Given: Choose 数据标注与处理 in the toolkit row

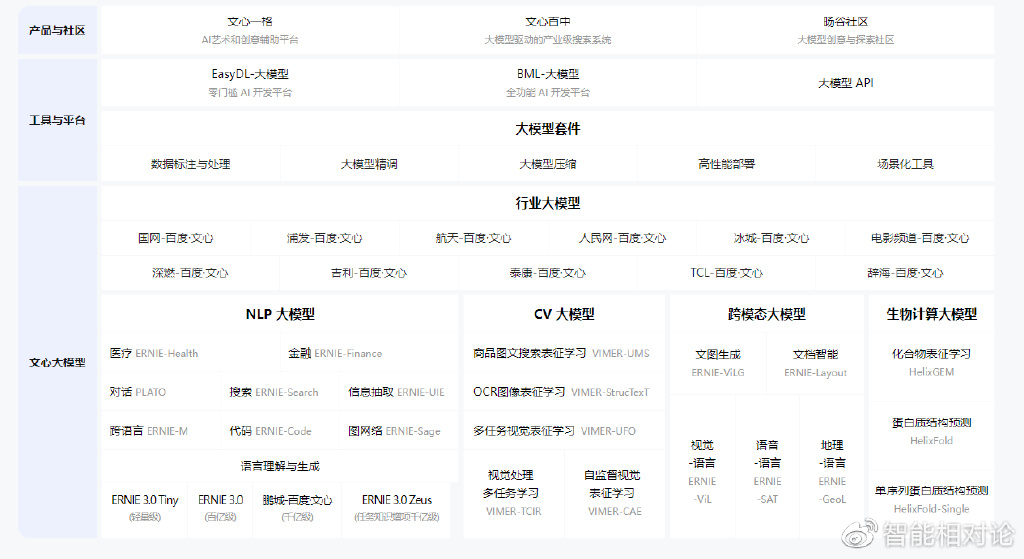Looking at the screenshot, I should click(x=191, y=164).
